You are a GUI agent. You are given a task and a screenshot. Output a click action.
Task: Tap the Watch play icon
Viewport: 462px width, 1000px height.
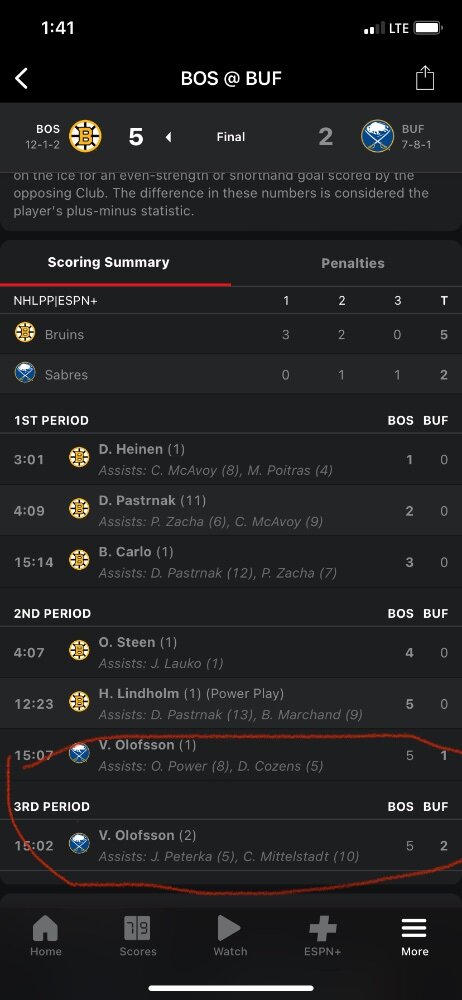[x=230, y=929]
